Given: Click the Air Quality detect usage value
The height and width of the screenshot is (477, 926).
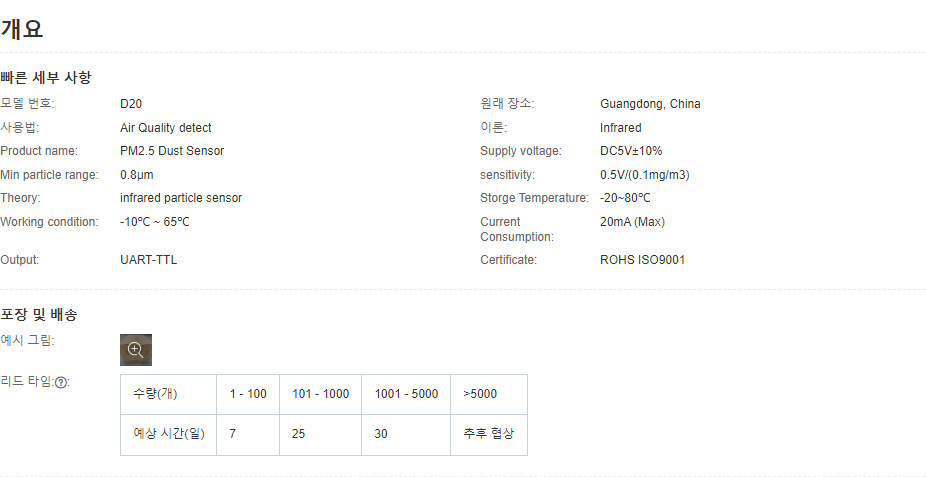Looking at the screenshot, I should (166, 128).
